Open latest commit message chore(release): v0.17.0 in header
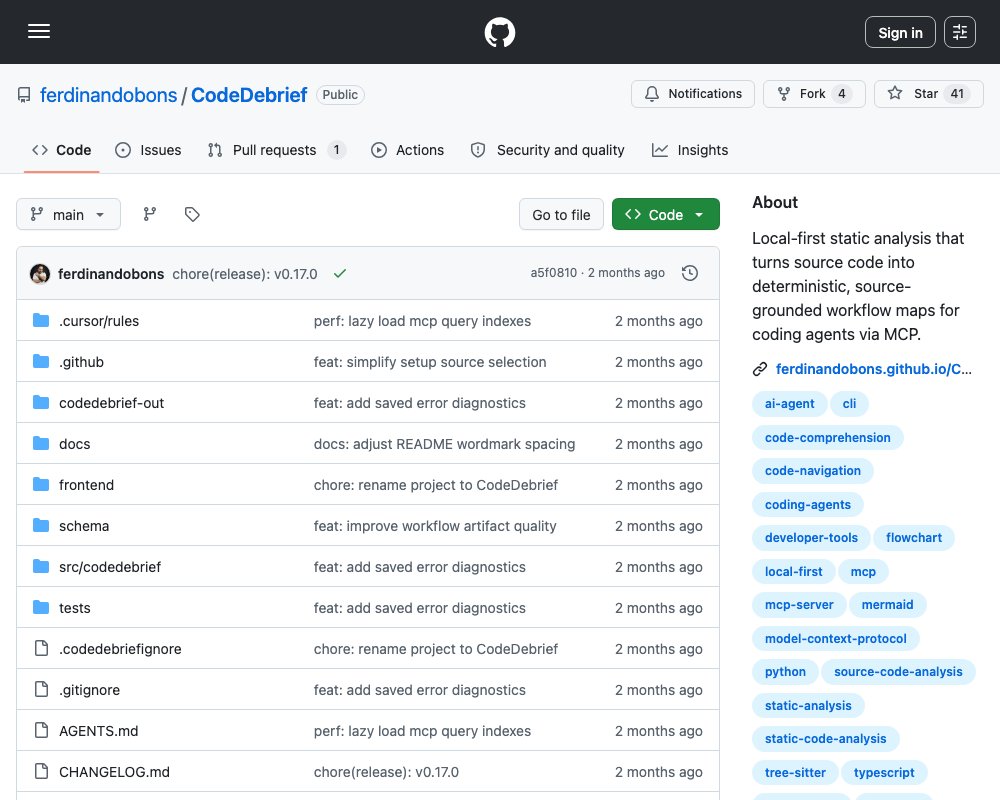This screenshot has height=800, width=1000. tap(245, 274)
